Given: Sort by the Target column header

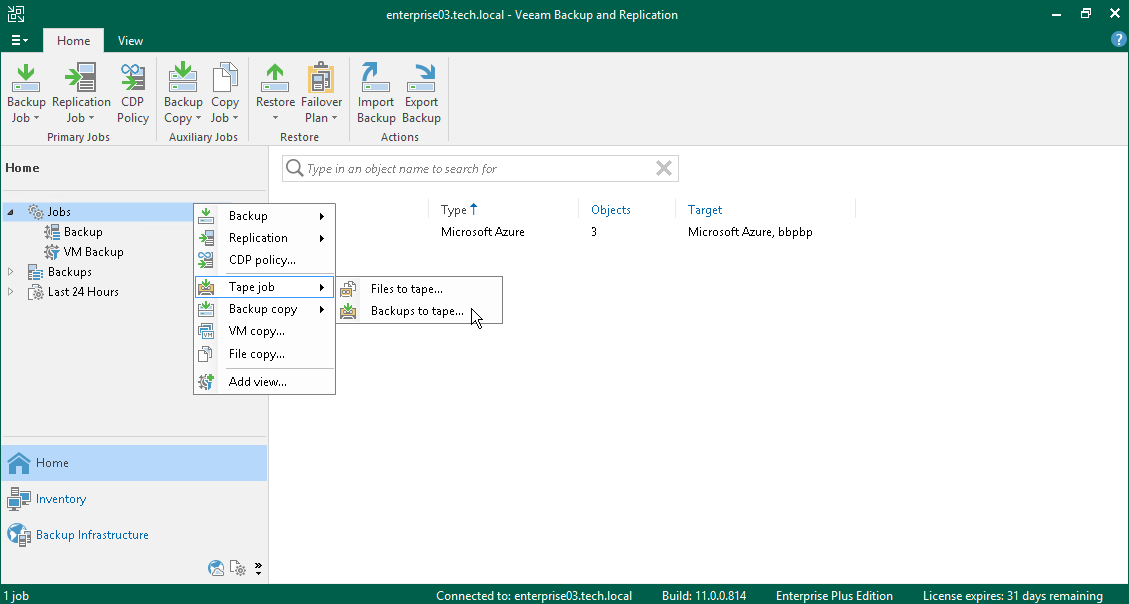Looking at the screenshot, I should pos(705,209).
